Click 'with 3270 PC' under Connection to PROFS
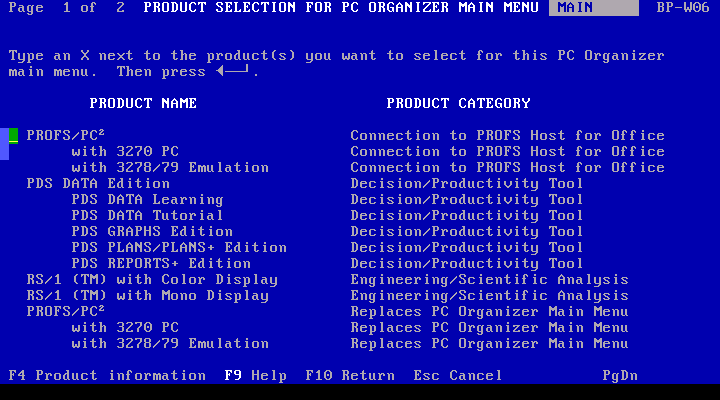 click(125, 152)
